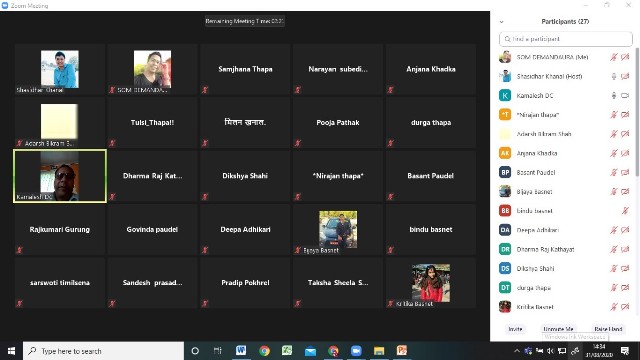Select the Narayan subedi tile

pos(338,69)
